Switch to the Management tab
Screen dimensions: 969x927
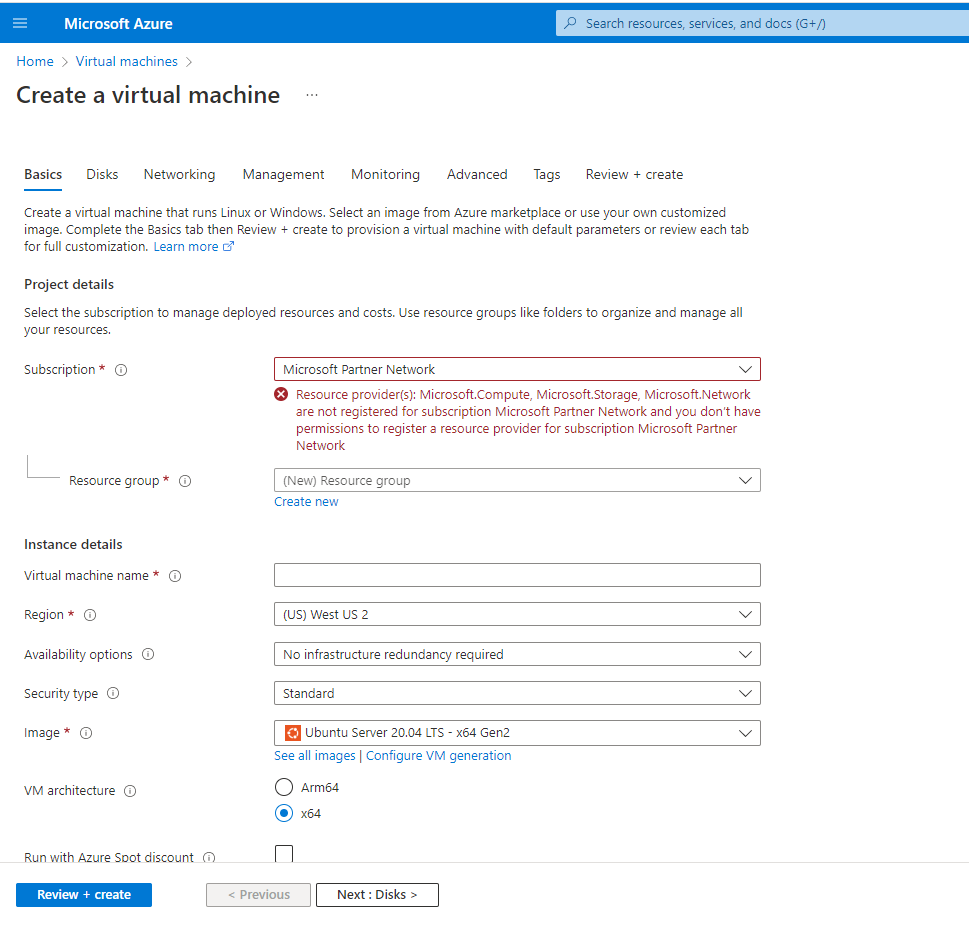tap(283, 175)
